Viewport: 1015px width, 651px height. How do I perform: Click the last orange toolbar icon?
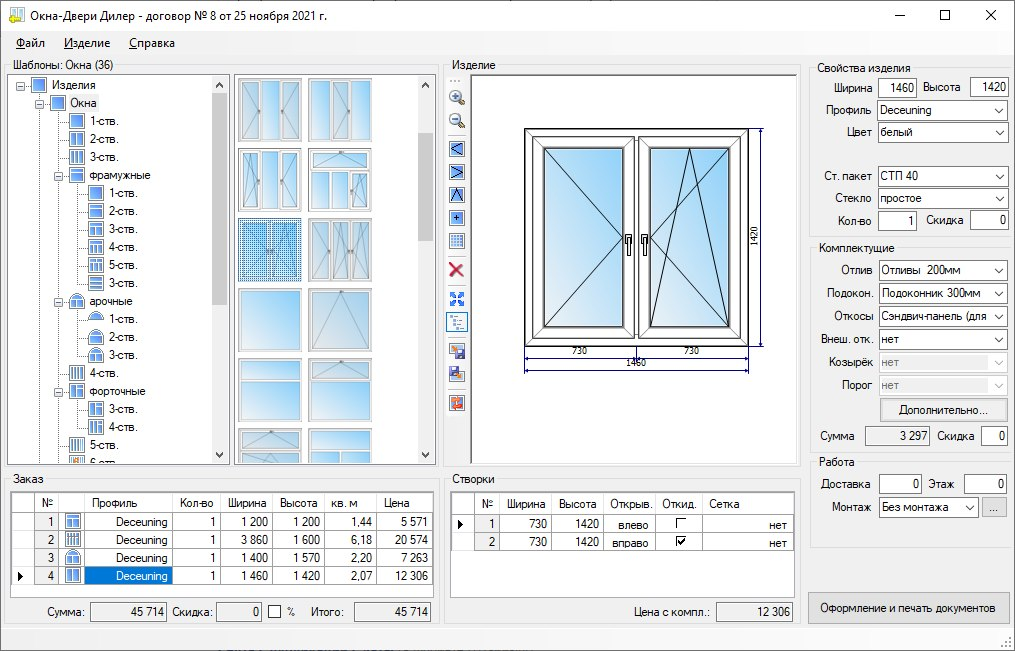457,403
